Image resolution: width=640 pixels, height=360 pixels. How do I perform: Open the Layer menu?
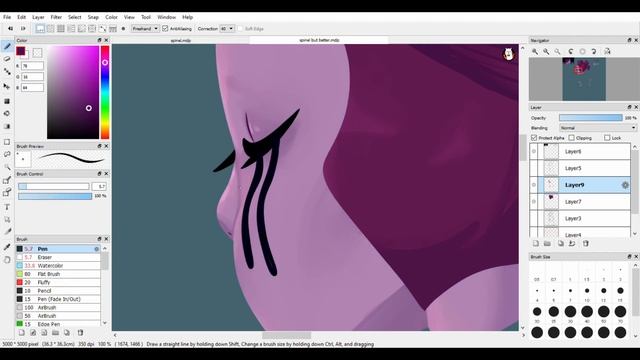click(x=38, y=17)
